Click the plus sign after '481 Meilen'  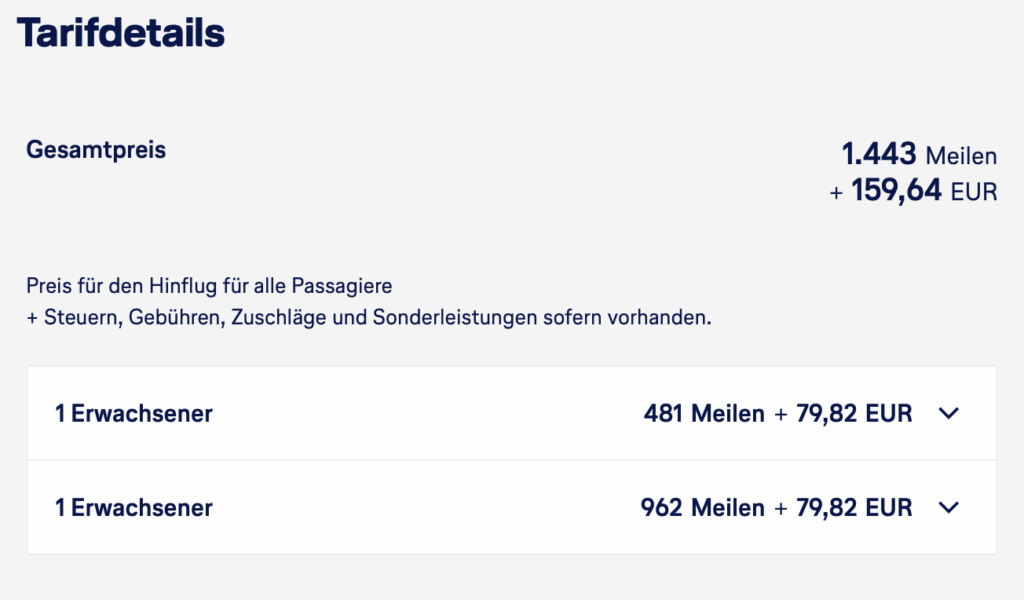[x=781, y=414]
